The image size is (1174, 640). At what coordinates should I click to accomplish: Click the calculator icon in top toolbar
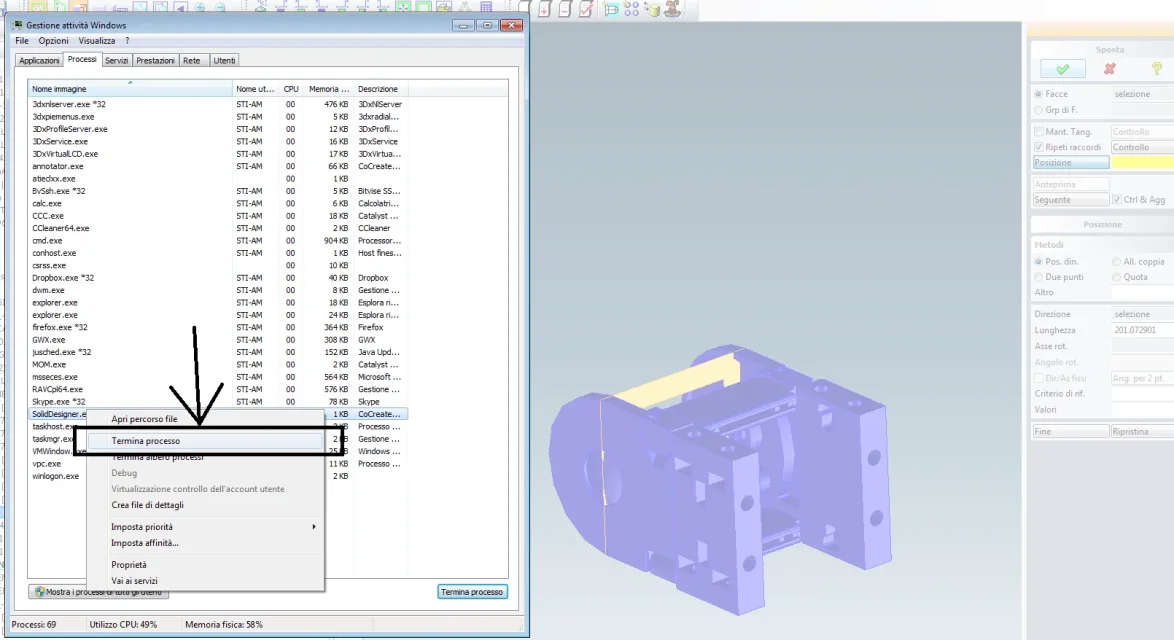[x=485, y=7]
